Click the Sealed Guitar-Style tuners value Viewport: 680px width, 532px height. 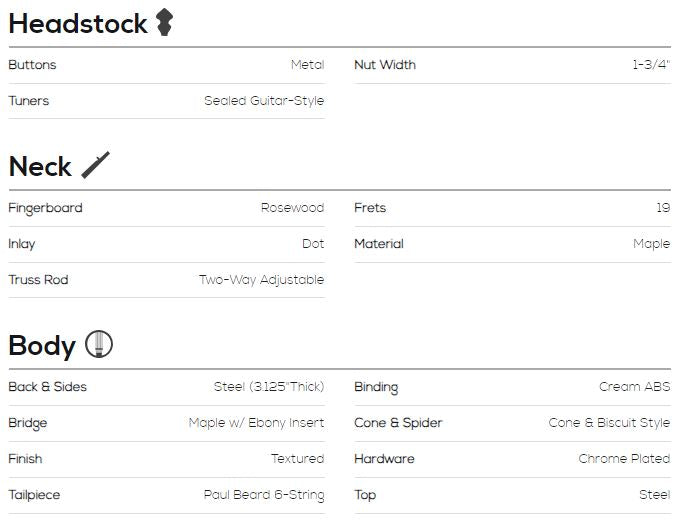[264, 101]
